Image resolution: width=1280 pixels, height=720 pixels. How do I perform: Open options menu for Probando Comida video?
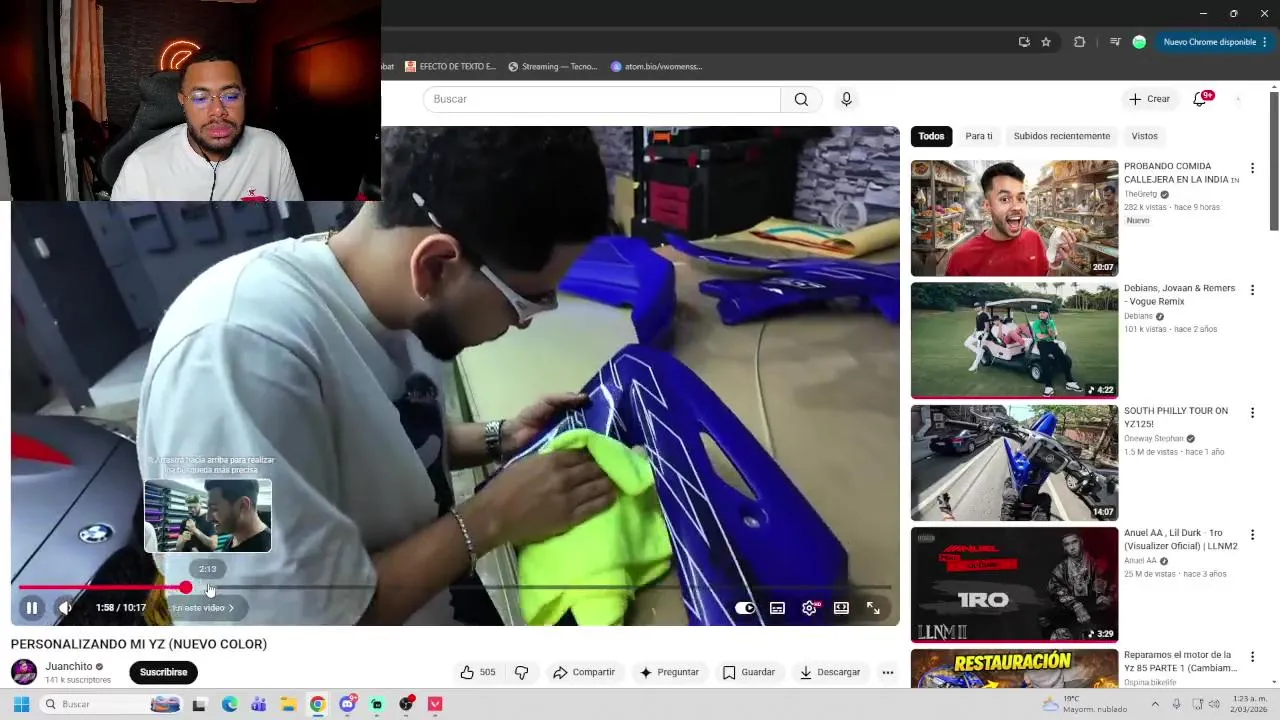coord(1252,168)
